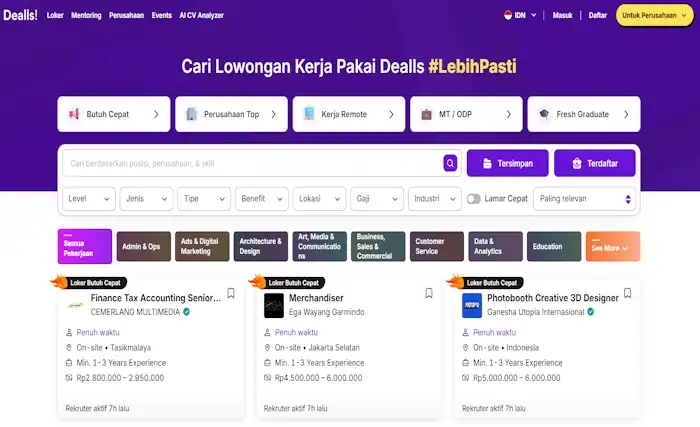This screenshot has width=700, height=427.
Task: Click the Daftar register link
Action: (598, 15)
